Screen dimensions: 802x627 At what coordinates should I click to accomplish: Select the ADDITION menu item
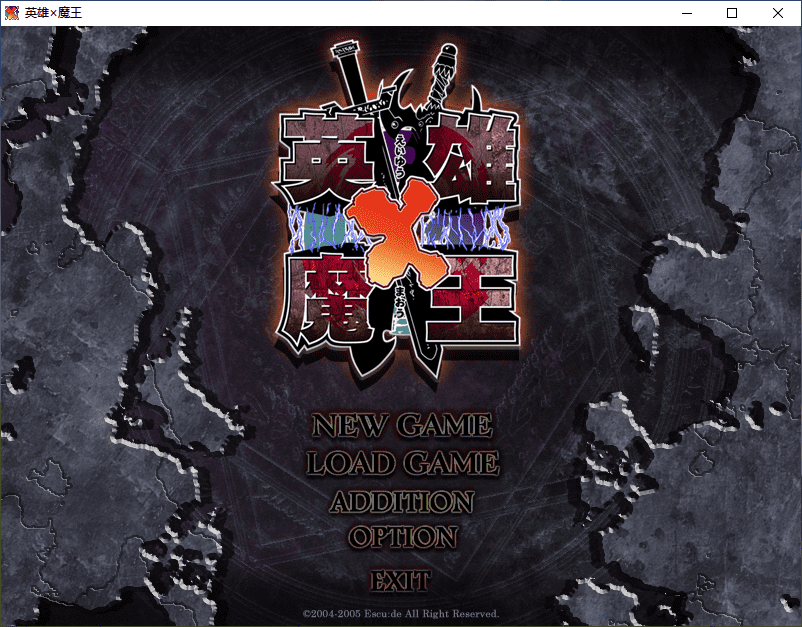[x=401, y=501]
